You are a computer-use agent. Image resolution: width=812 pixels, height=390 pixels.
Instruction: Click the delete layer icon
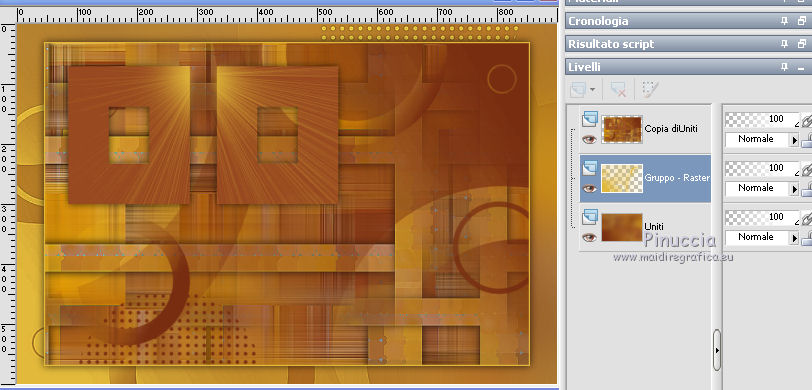[x=618, y=90]
